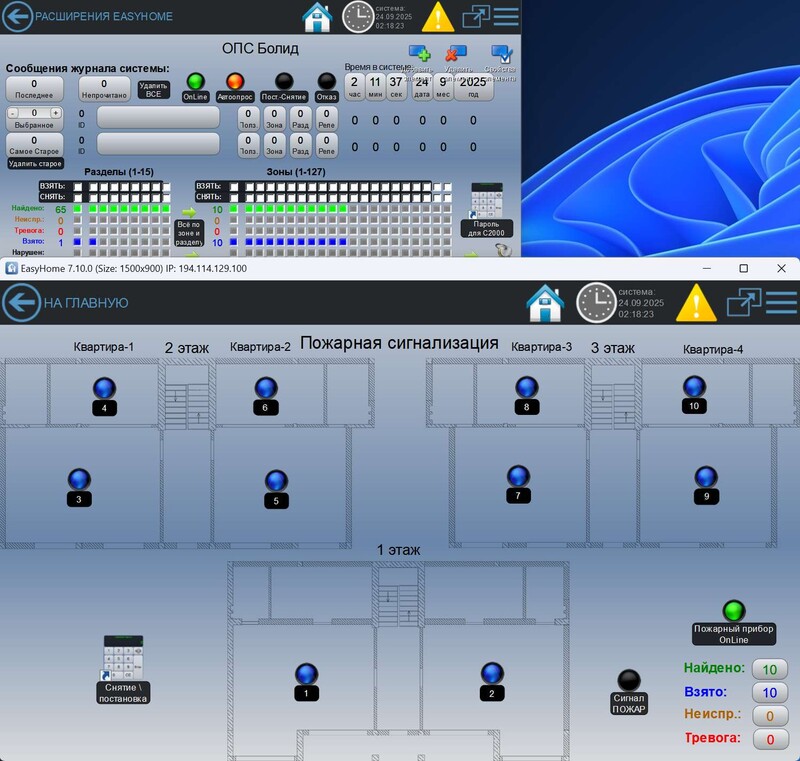Click the clock icon in the lower header
The width and height of the screenshot is (800, 761).
point(596,302)
